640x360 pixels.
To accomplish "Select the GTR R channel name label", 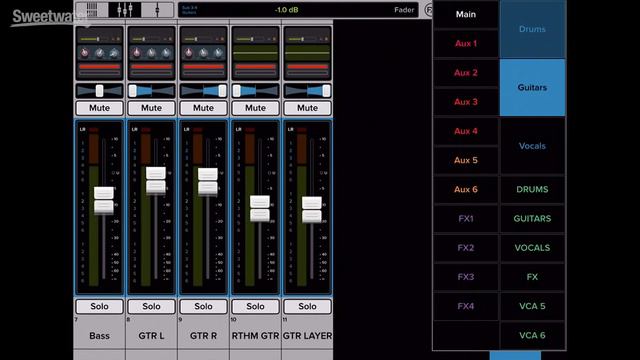I will (203, 336).
